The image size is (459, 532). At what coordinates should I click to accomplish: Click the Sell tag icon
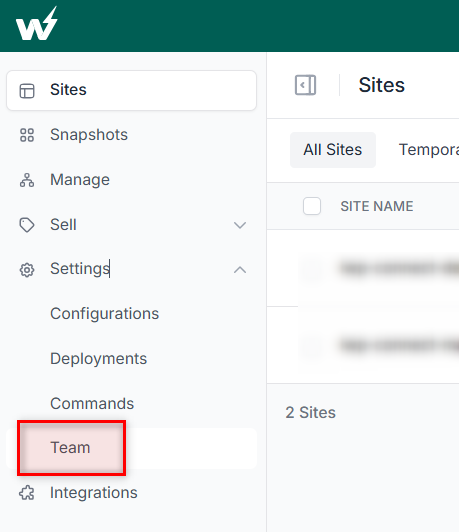[x=27, y=225]
